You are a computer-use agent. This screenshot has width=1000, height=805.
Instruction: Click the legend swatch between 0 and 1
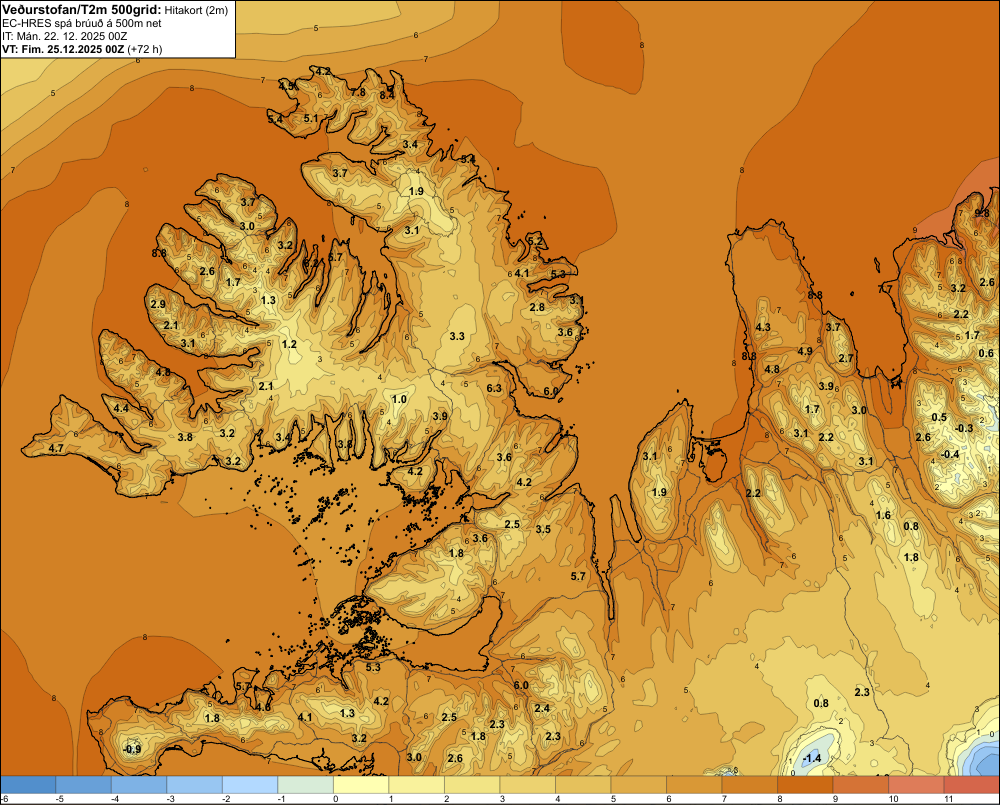tap(361, 785)
